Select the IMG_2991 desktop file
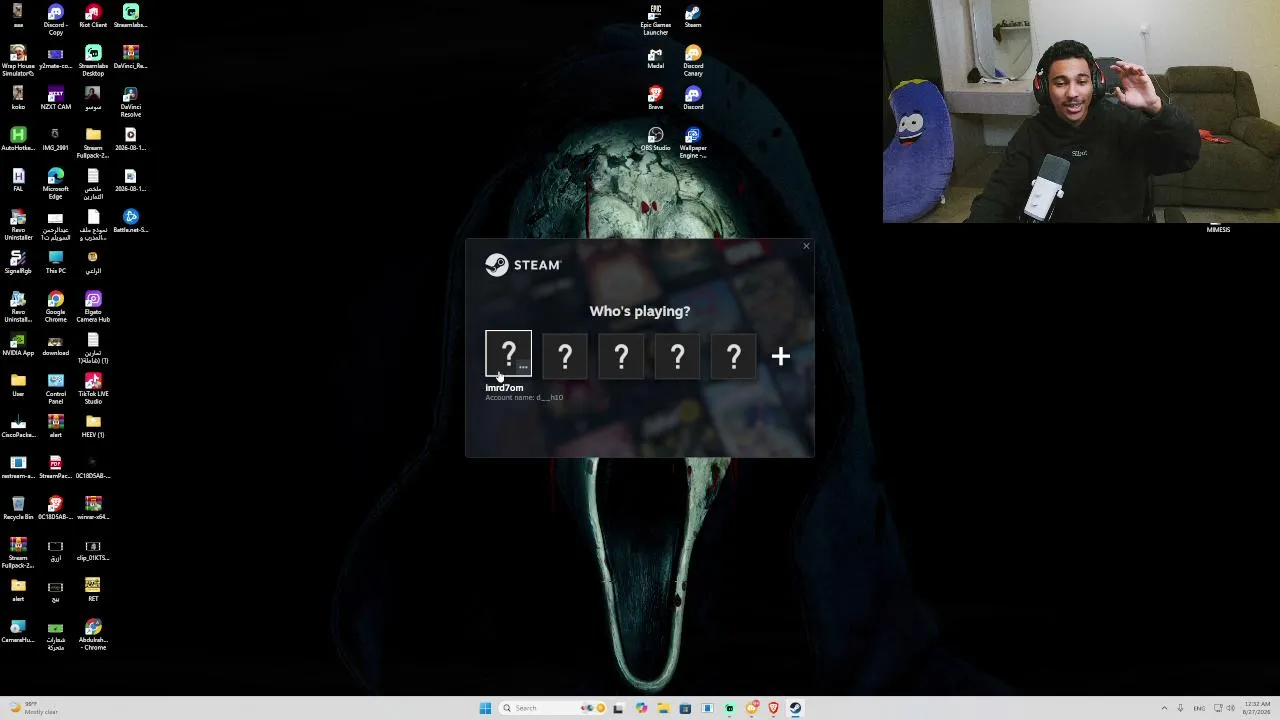Screen dimensions: 1280x720 [x=55, y=139]
